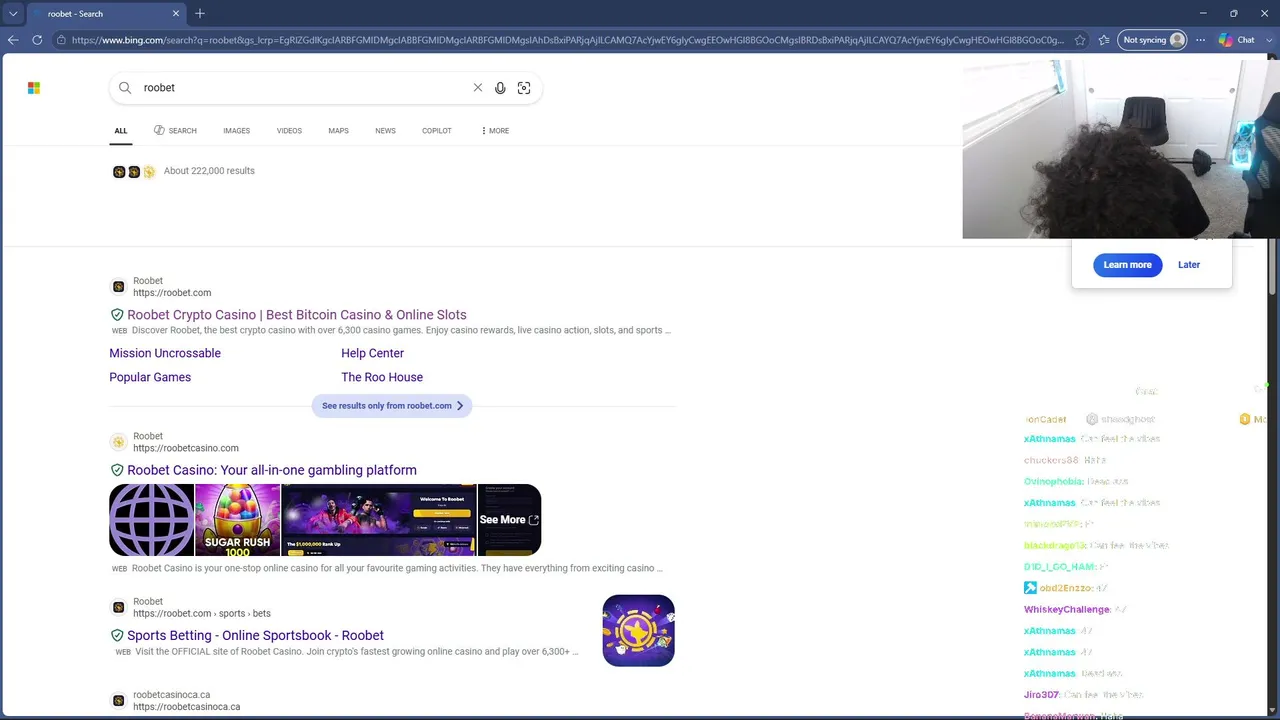Click 'See More' on image strip
This screenshot has height=720, width=1280.
[509, 520]
